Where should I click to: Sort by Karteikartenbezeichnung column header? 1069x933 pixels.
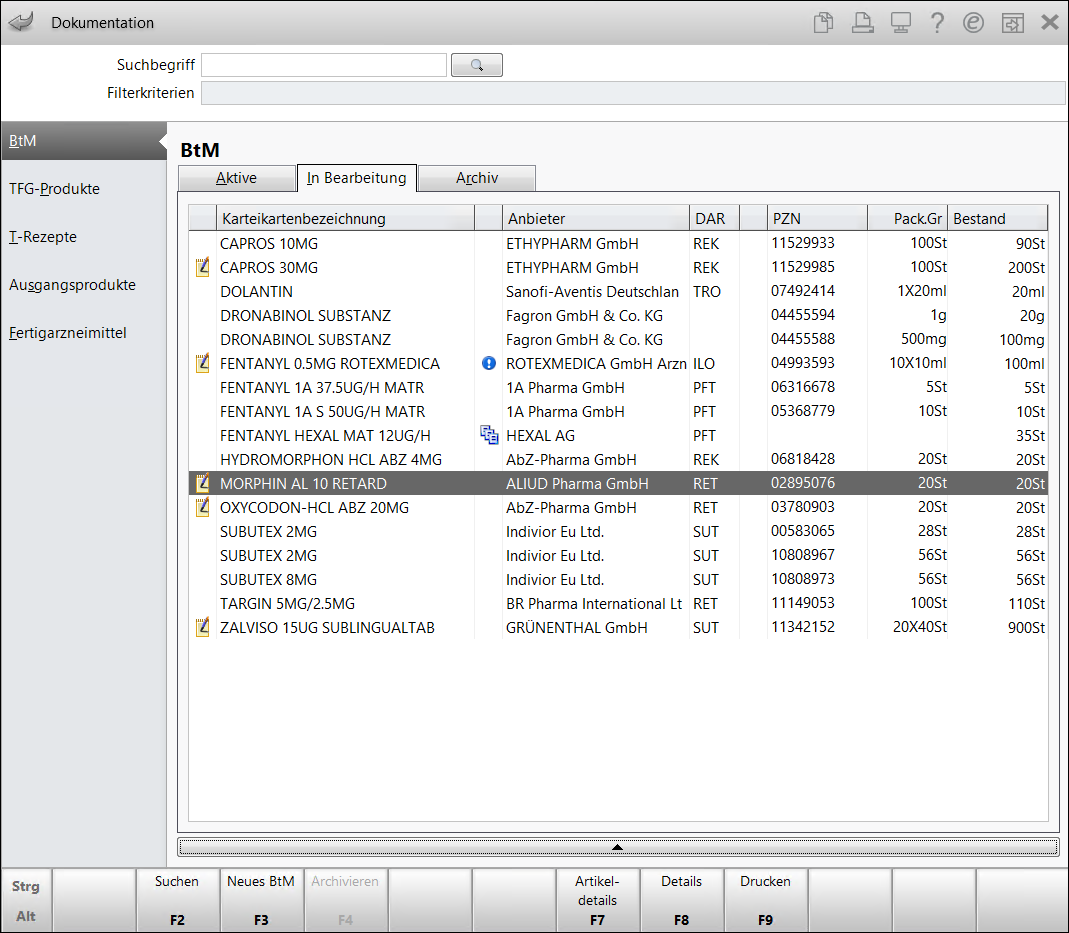(345, 218)
